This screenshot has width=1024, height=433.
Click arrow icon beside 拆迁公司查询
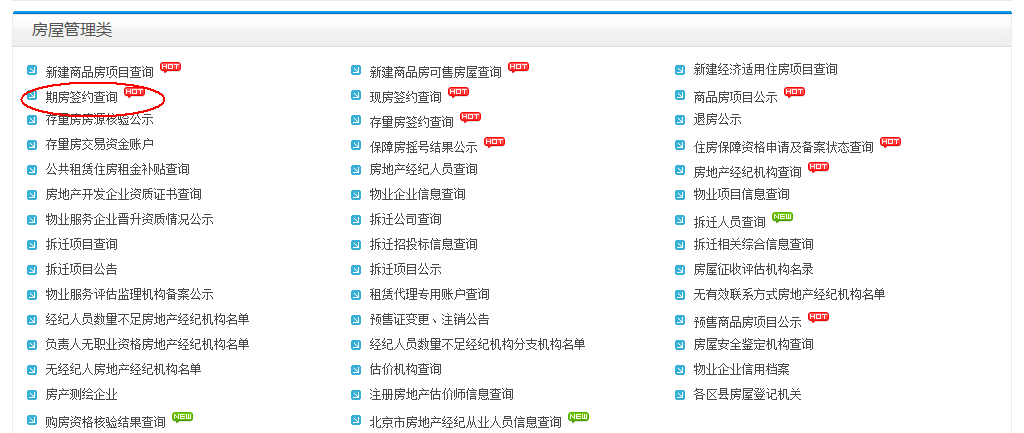click(x=356, y=219)
